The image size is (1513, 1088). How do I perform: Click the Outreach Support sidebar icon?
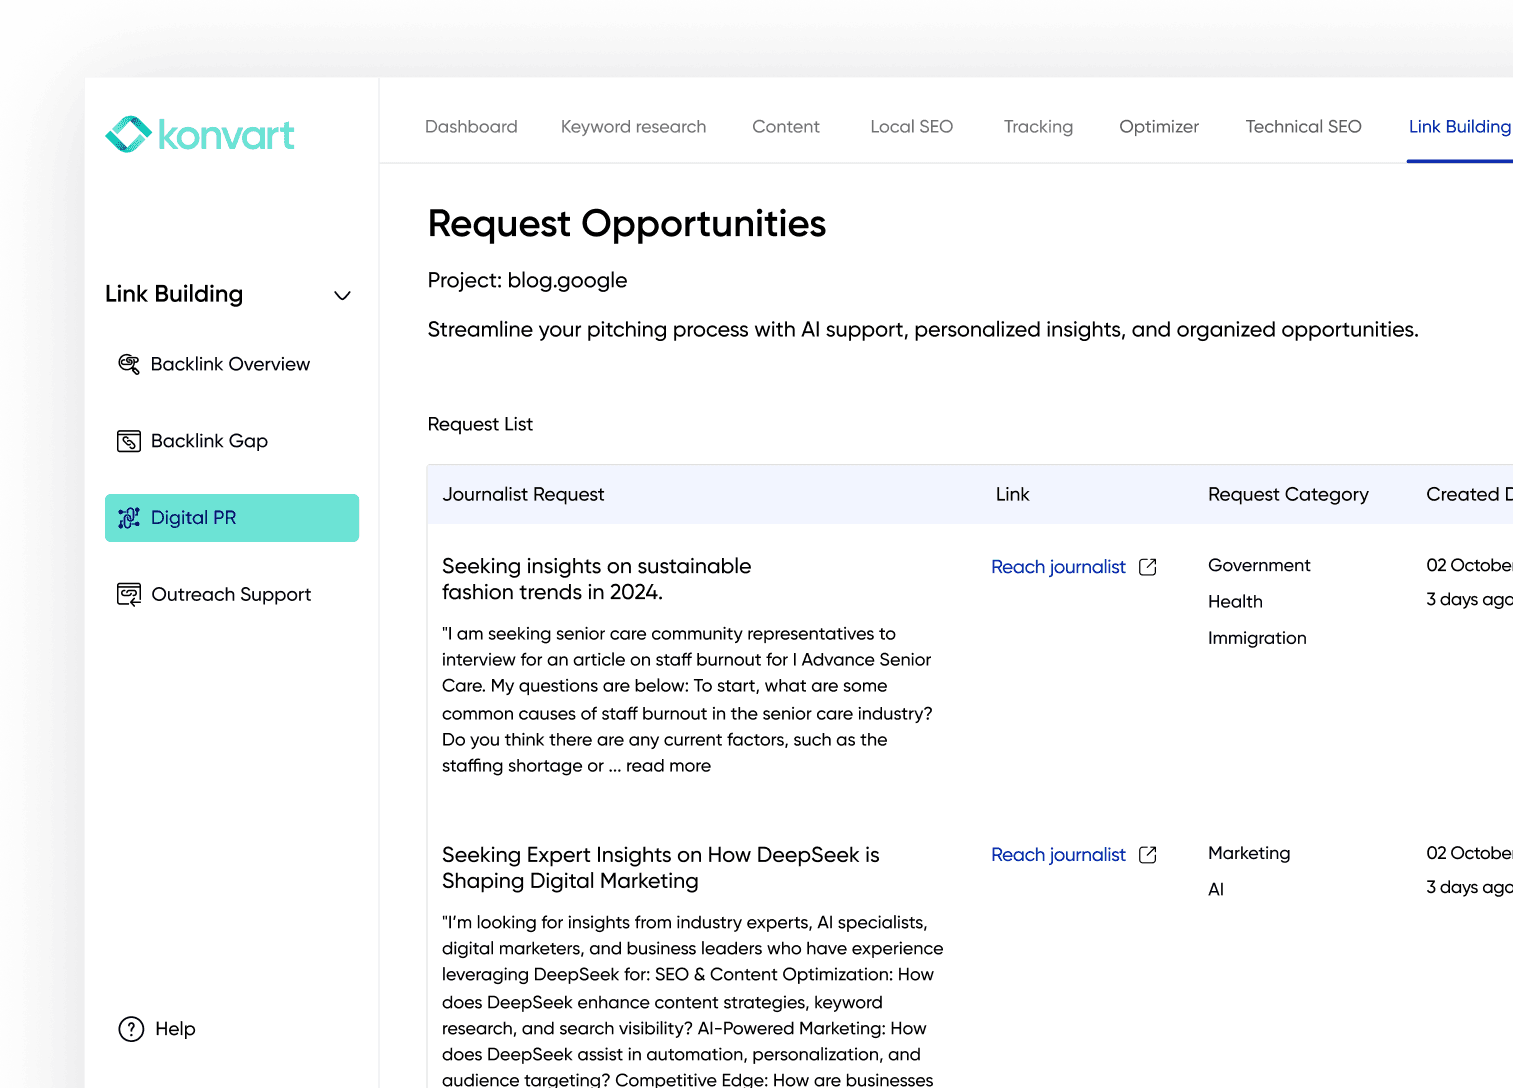tap(129, 595)
